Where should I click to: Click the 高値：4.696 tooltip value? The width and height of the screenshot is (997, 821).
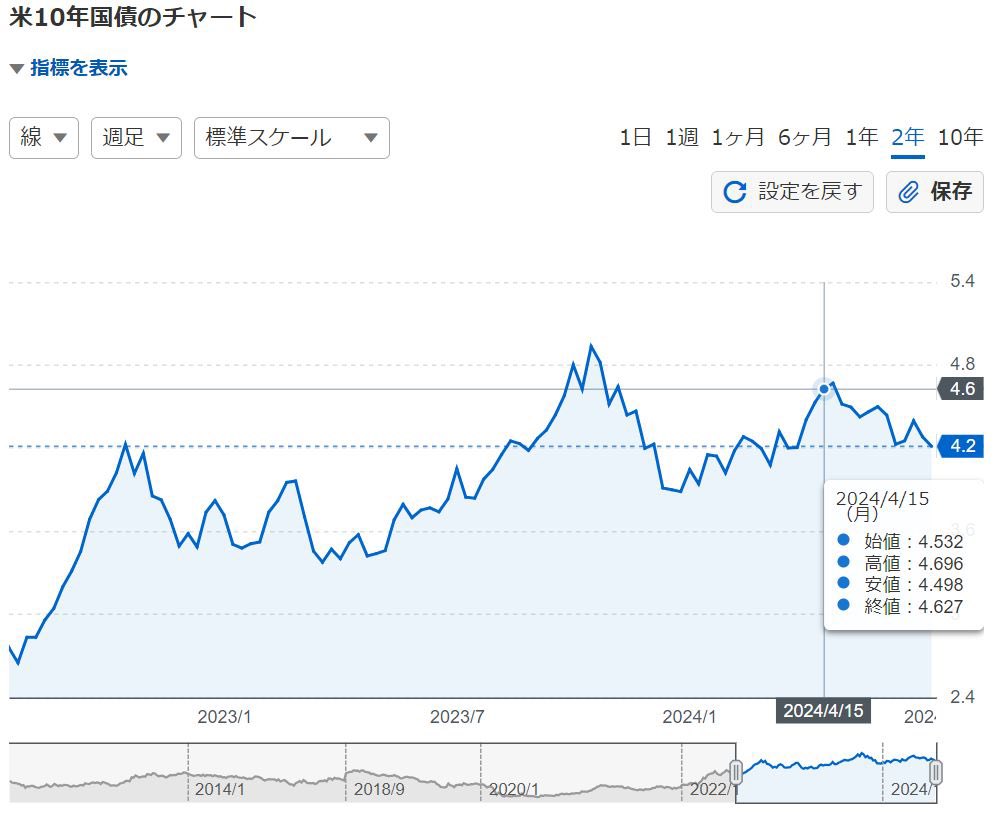click(x=913, y=563)
